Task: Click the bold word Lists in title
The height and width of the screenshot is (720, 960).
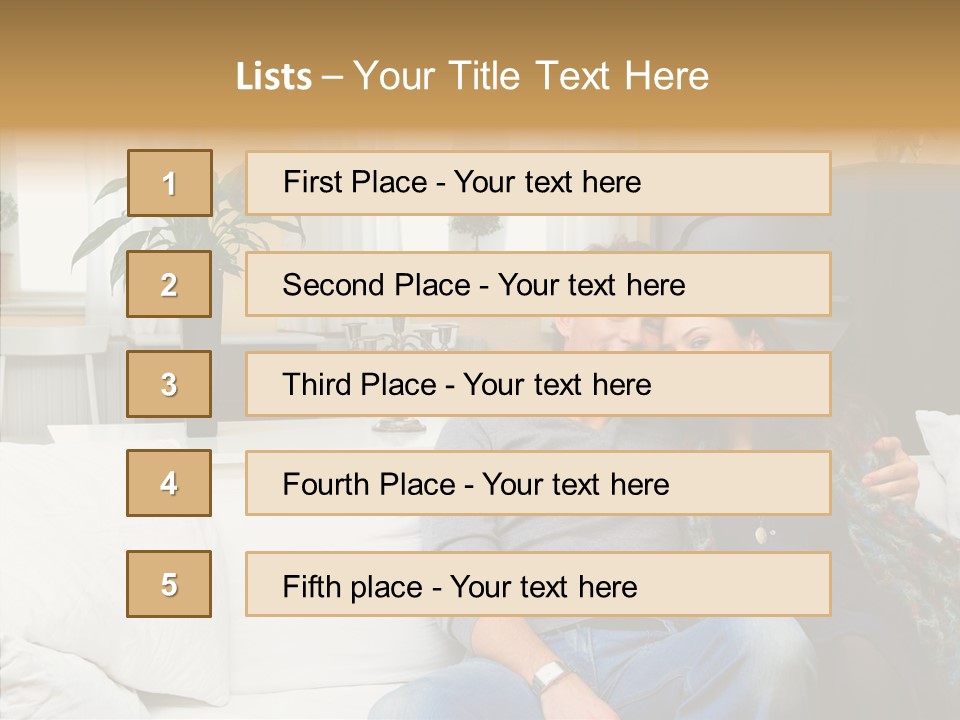Action: (x=273, y=77)
